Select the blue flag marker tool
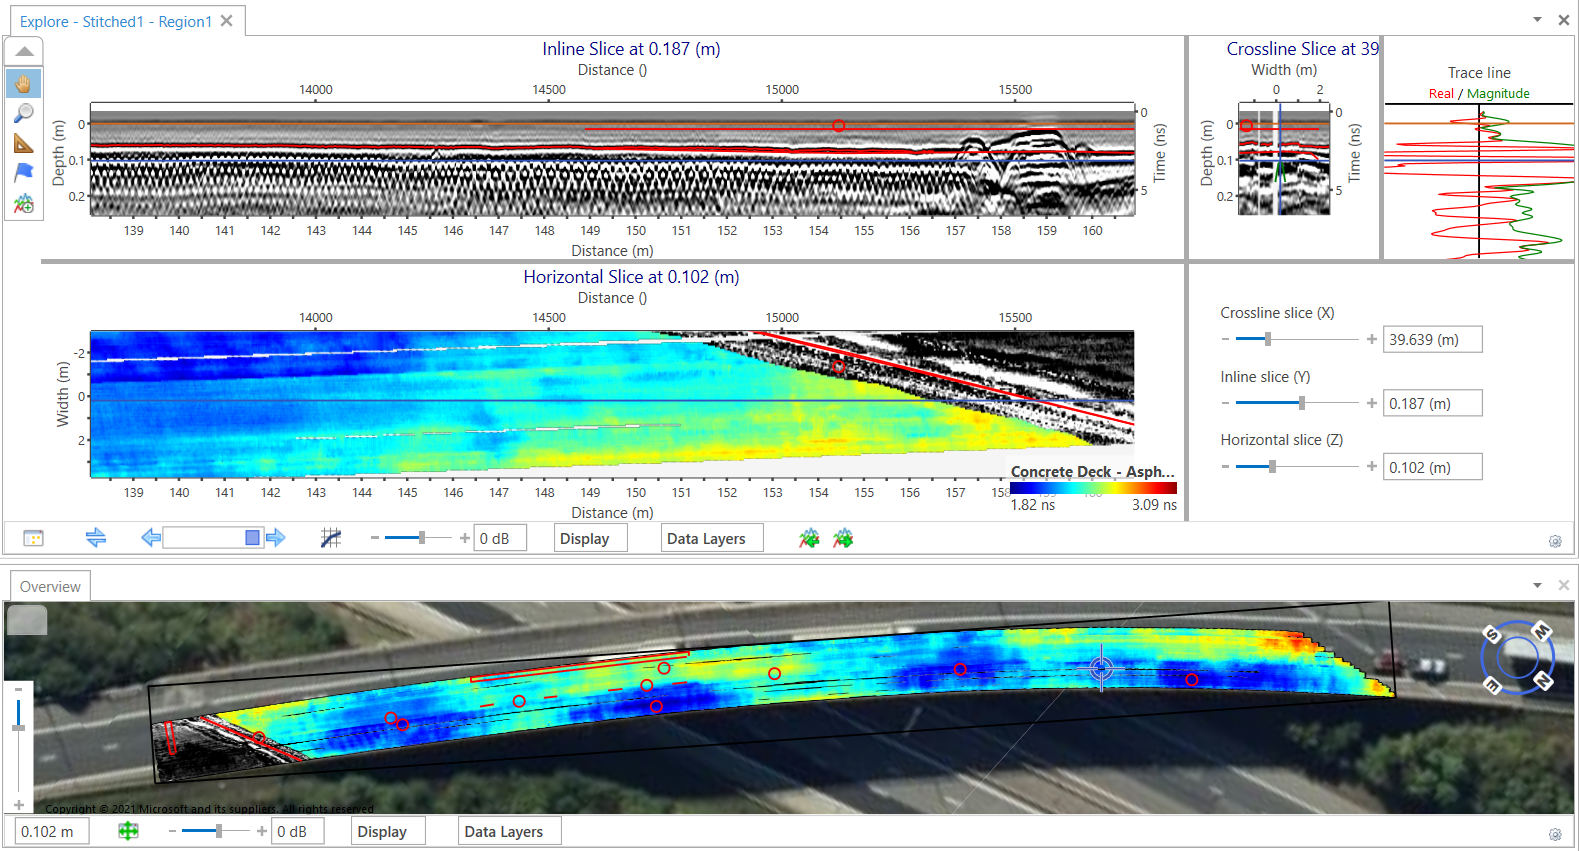The height and width of the screenshot is (851, 1579). coord(24,173)
